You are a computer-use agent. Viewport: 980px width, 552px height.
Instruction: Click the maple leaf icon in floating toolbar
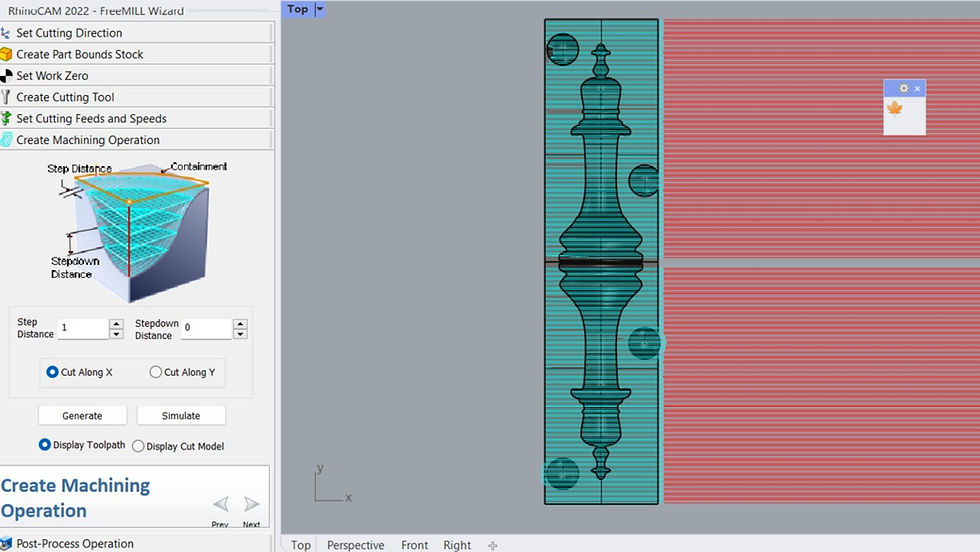[895, 109]
